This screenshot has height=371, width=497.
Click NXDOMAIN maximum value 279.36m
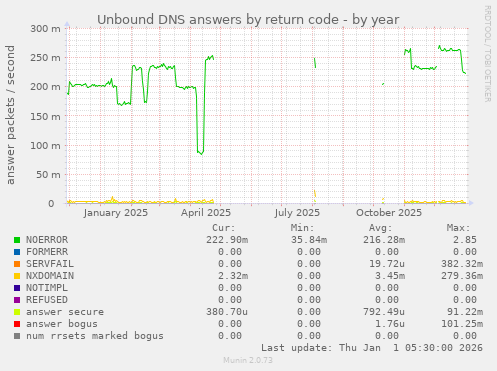[x=462, y=276]
